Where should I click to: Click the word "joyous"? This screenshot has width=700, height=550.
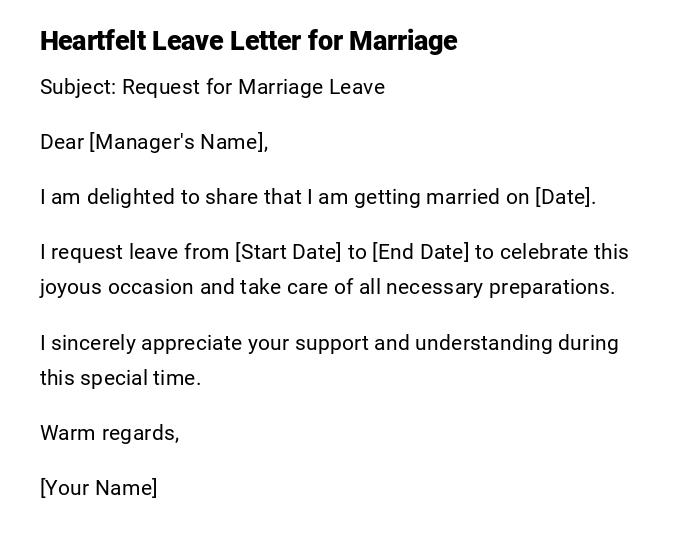74,287
